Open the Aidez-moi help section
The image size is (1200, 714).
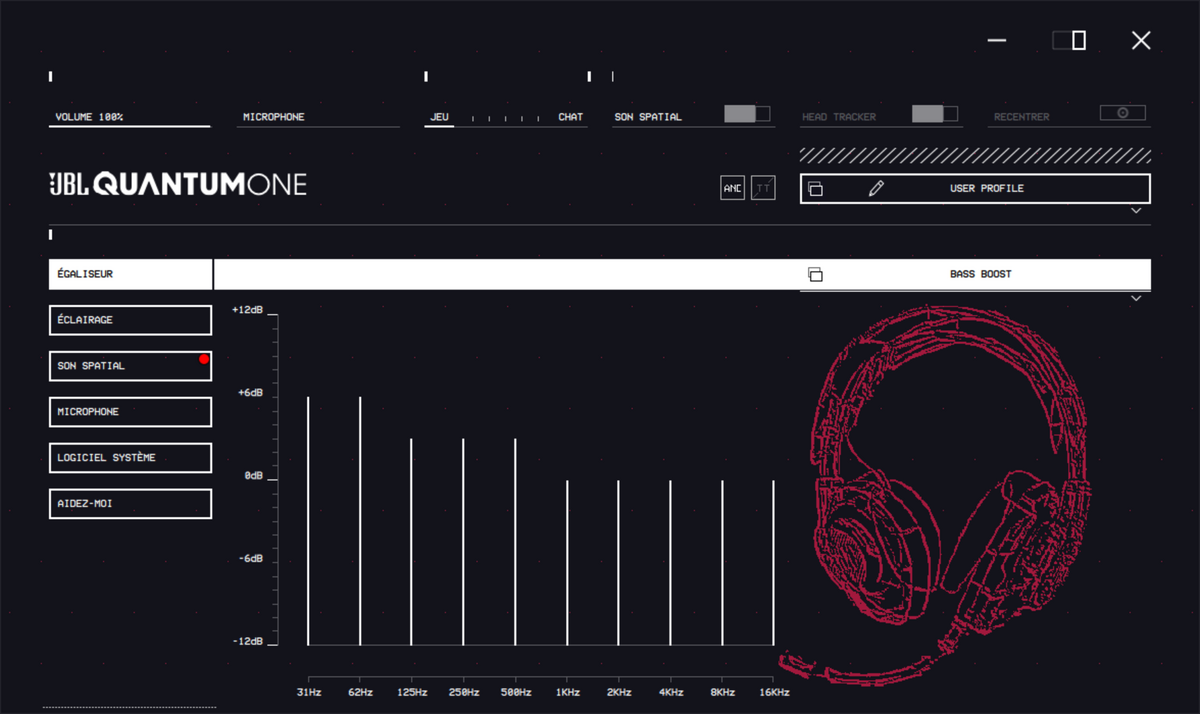pyautogui.click(x=130, y=504)
